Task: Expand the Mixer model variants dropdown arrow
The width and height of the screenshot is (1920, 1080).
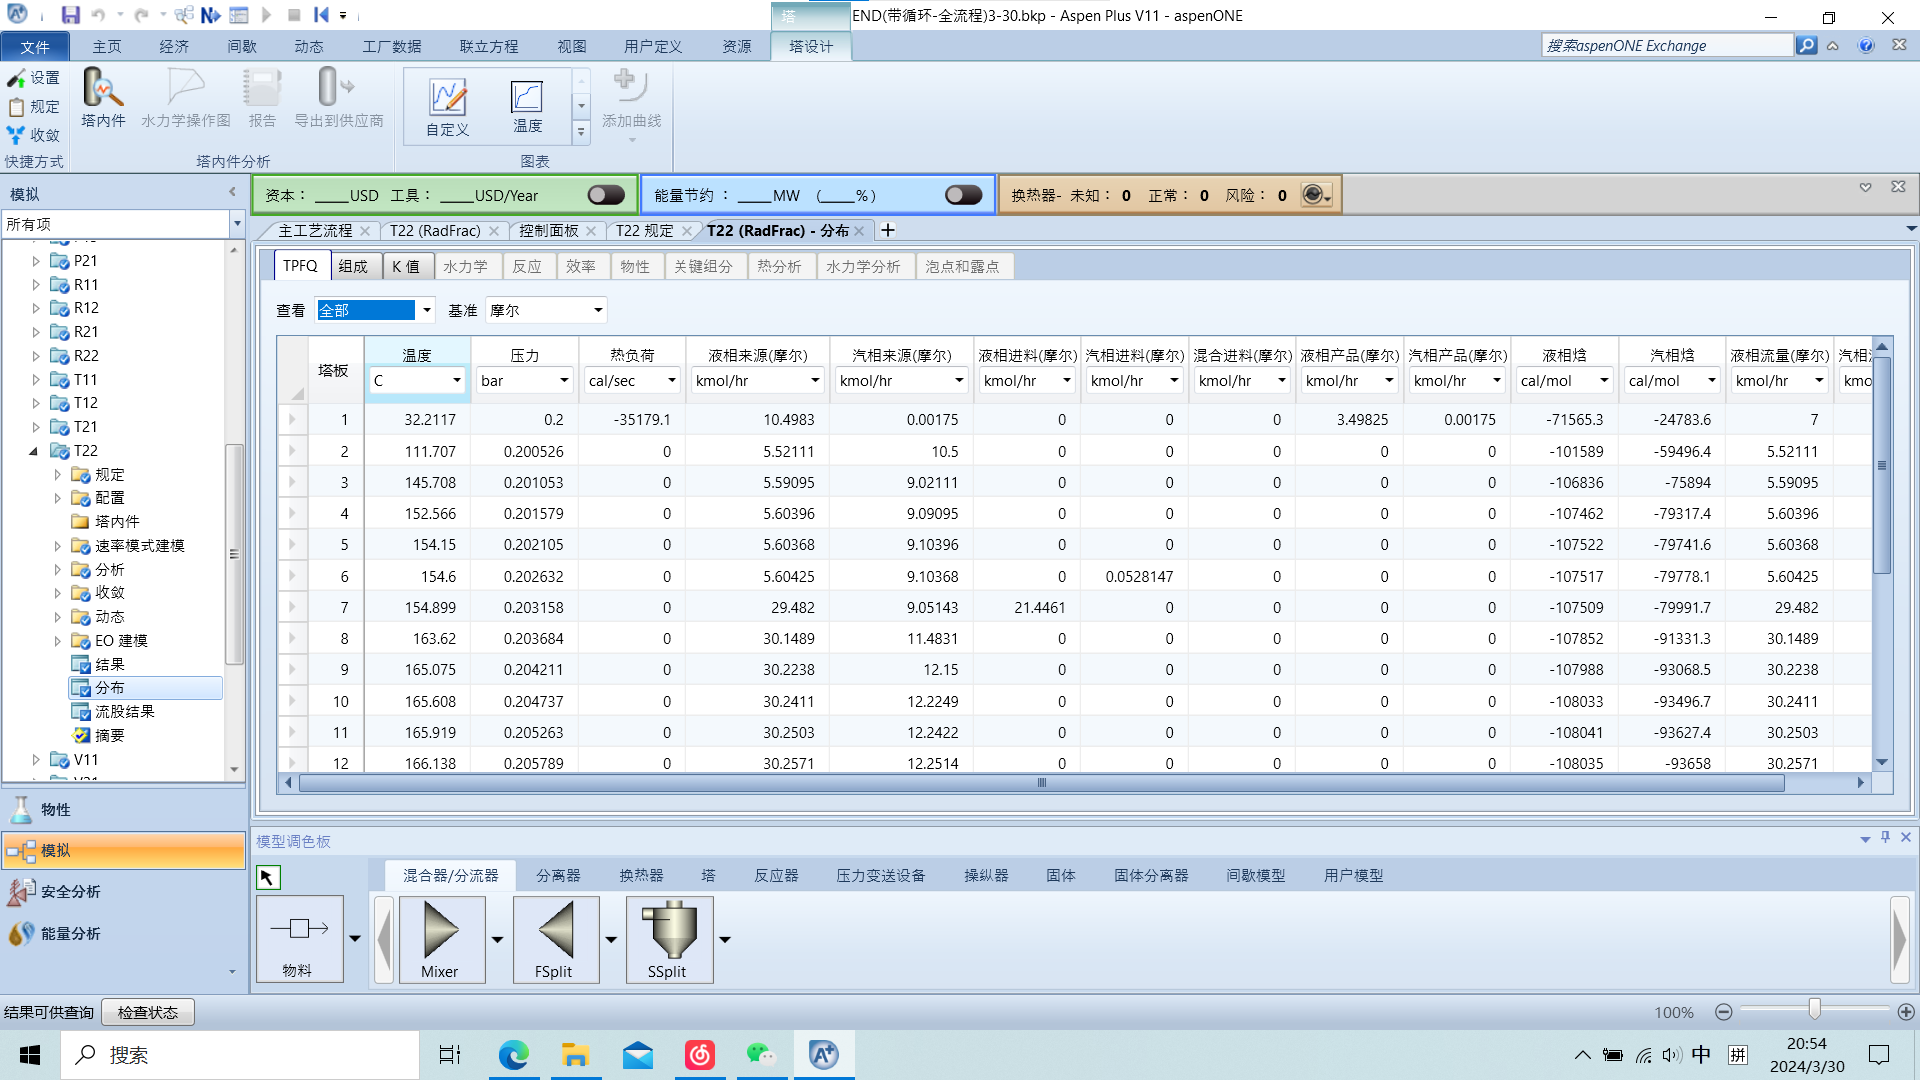Action: [497, 939]
